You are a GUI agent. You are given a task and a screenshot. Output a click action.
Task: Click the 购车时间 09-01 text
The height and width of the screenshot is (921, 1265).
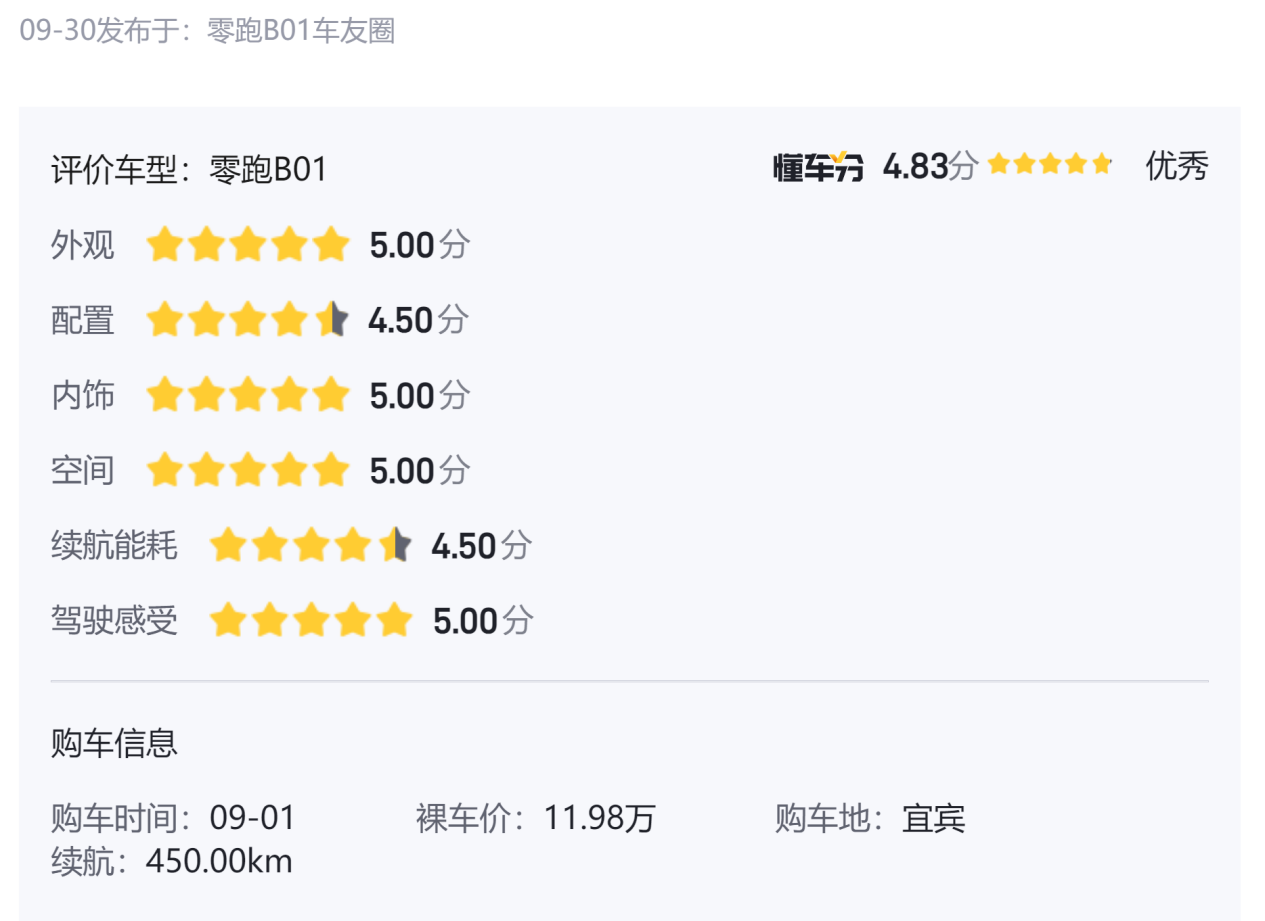pos(174,818)
